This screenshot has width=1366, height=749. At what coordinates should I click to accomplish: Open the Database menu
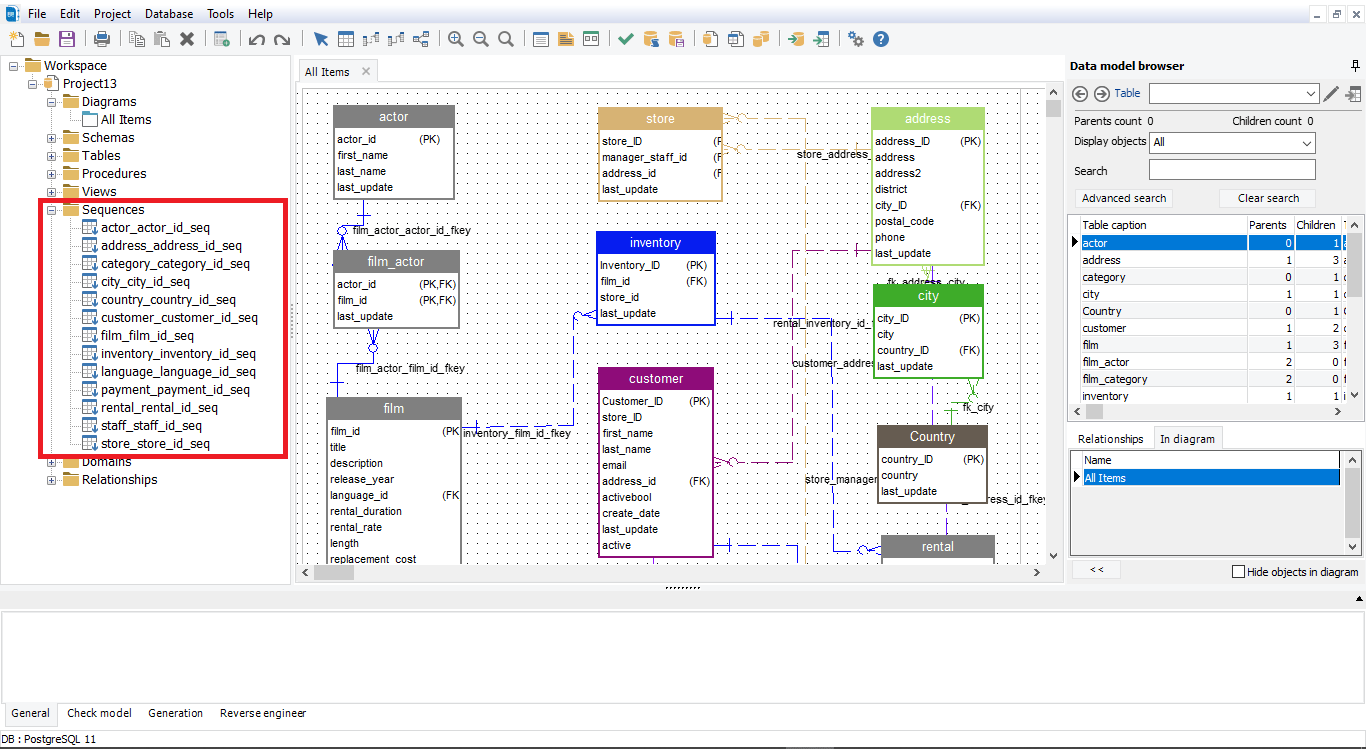[x=168, y=13]
